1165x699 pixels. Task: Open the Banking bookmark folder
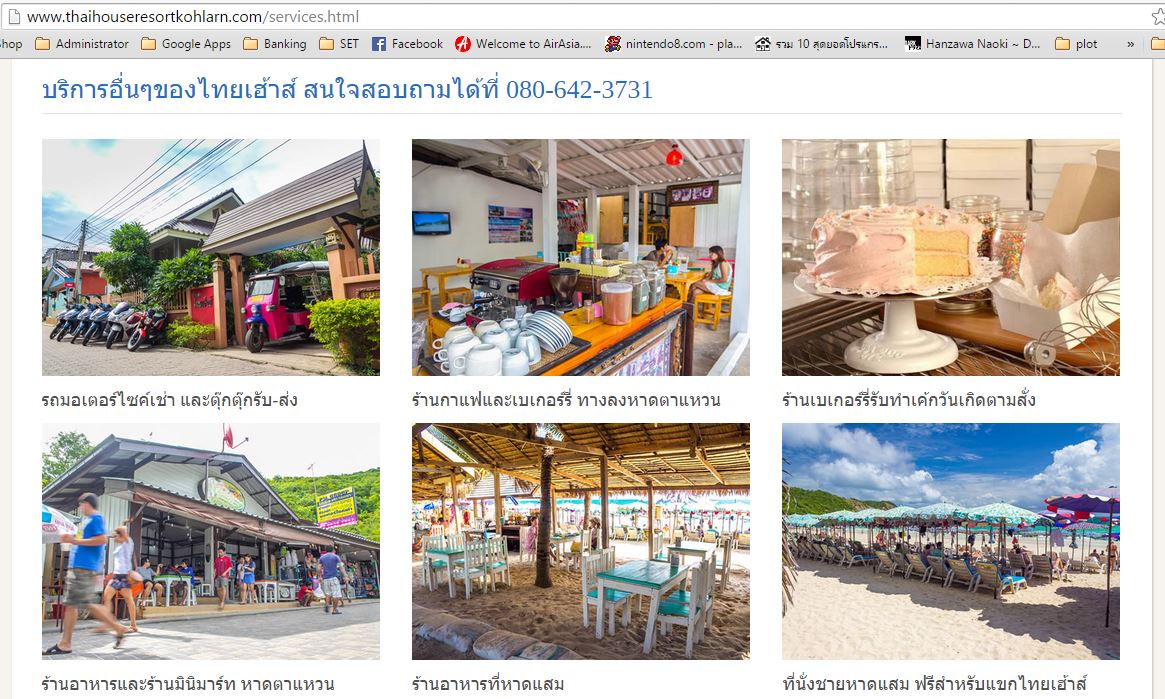tap(274, 44)
